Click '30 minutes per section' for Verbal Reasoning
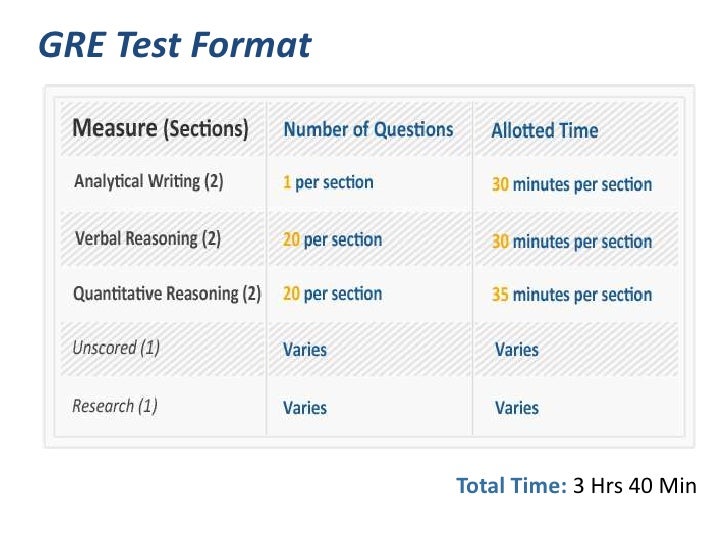Viewport: 728px width, 546px height. point(571,241)
